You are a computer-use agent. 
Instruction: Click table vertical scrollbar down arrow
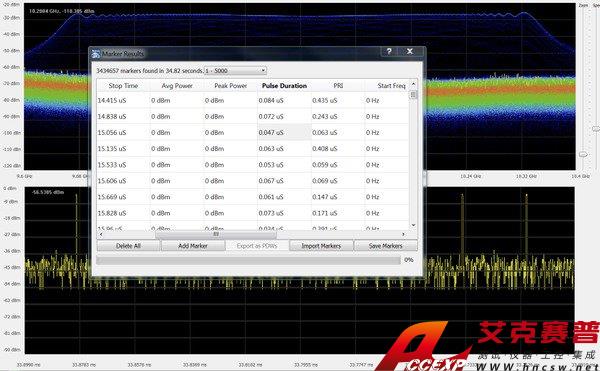click(413, 225)
